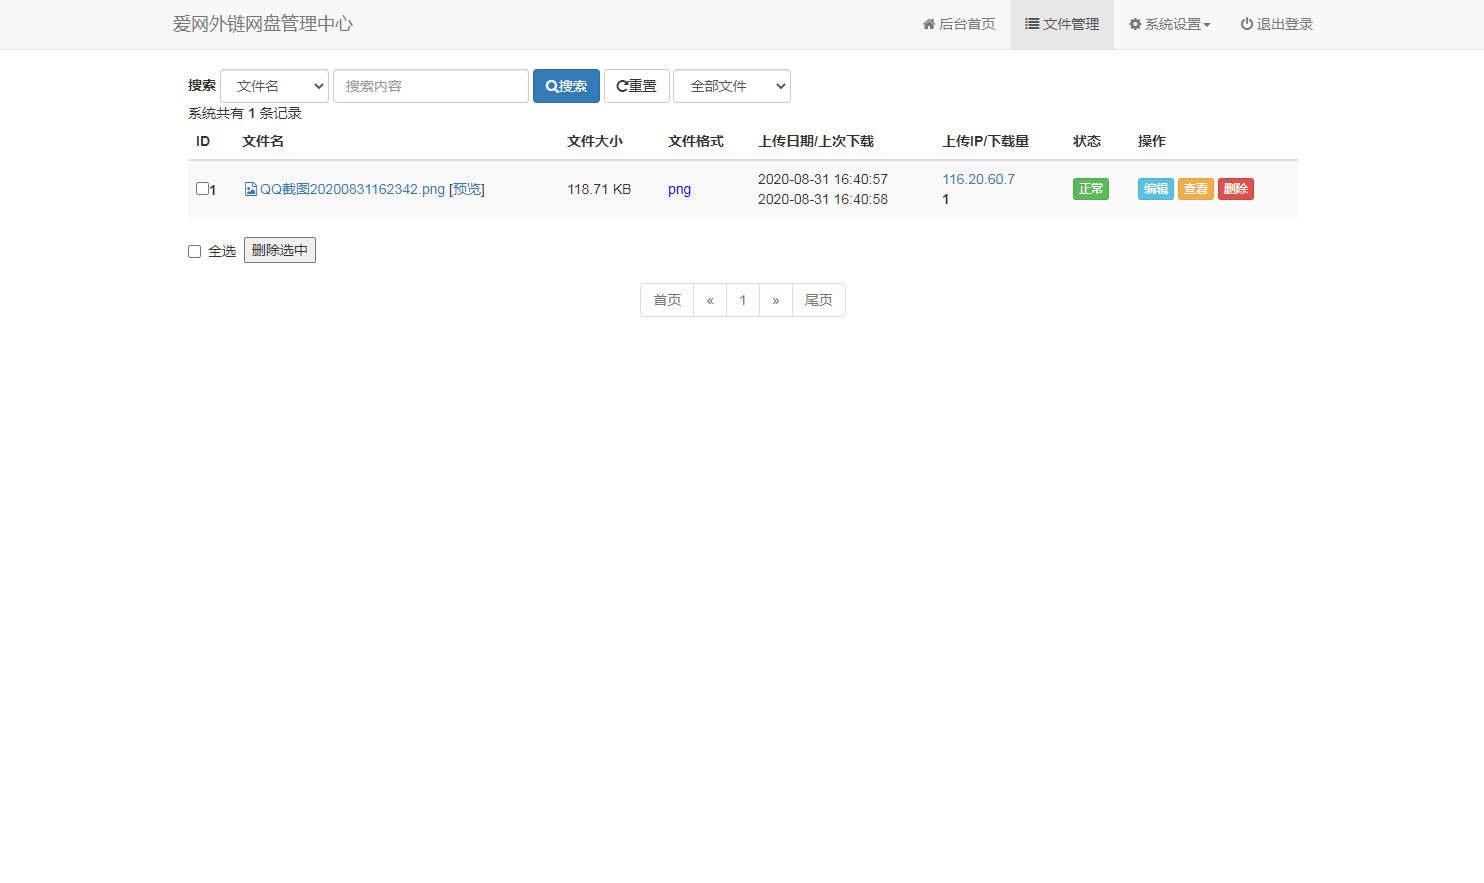Click the 预览 preview link
The height and width of the screenshot is (883, 1484).
tap(466, 188)
